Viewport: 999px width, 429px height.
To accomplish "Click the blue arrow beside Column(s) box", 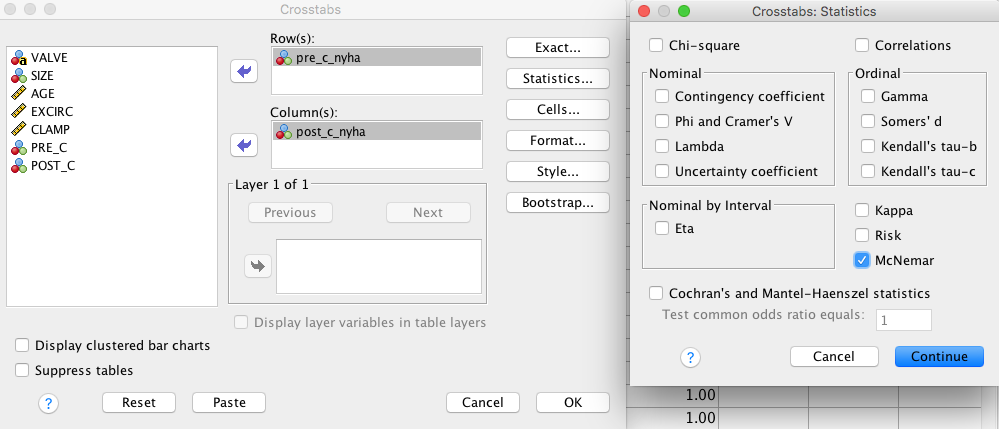I will click(x=244, y=145).
